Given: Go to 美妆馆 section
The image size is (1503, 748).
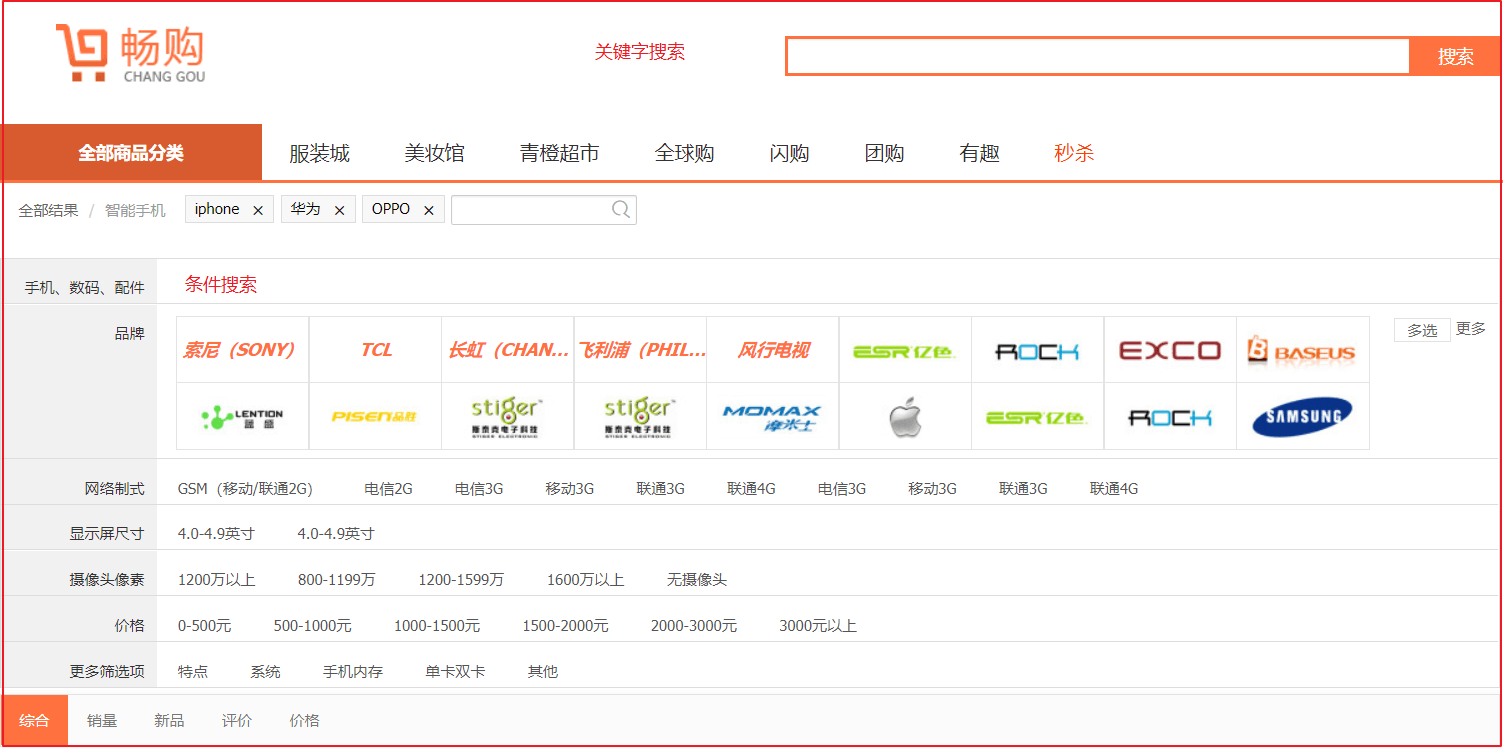Looking at the screenshot, I should [x=434, y=153].
